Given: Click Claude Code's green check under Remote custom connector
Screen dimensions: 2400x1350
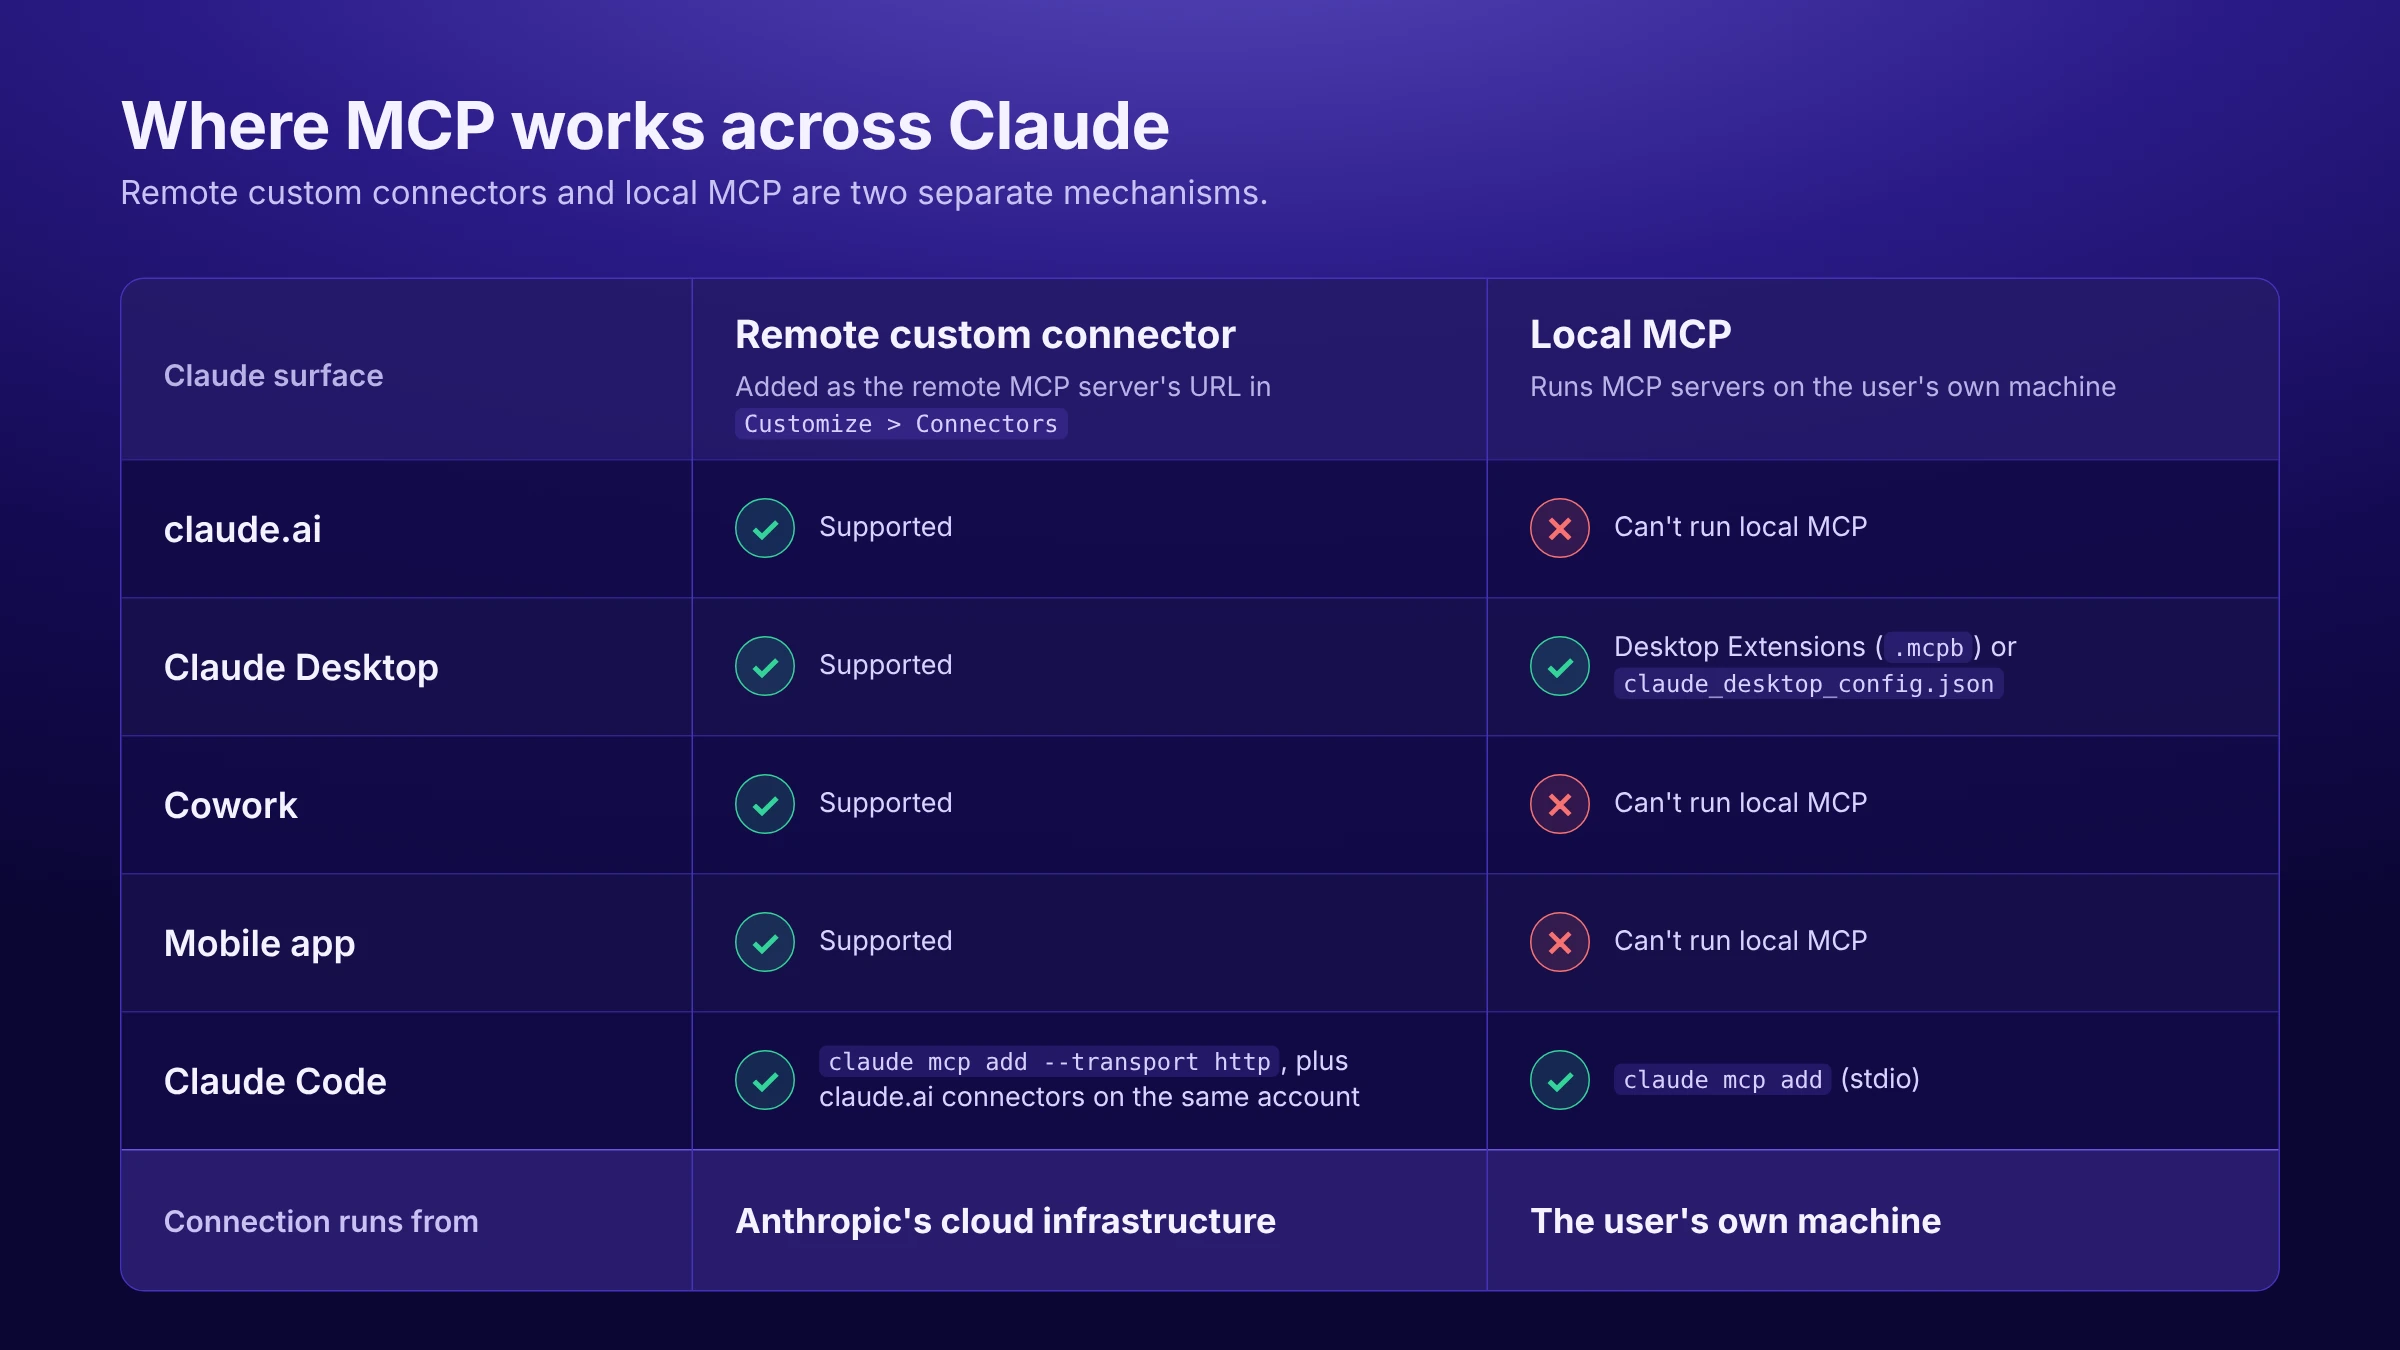Looking at the screenshot, I should (765, 1080).
